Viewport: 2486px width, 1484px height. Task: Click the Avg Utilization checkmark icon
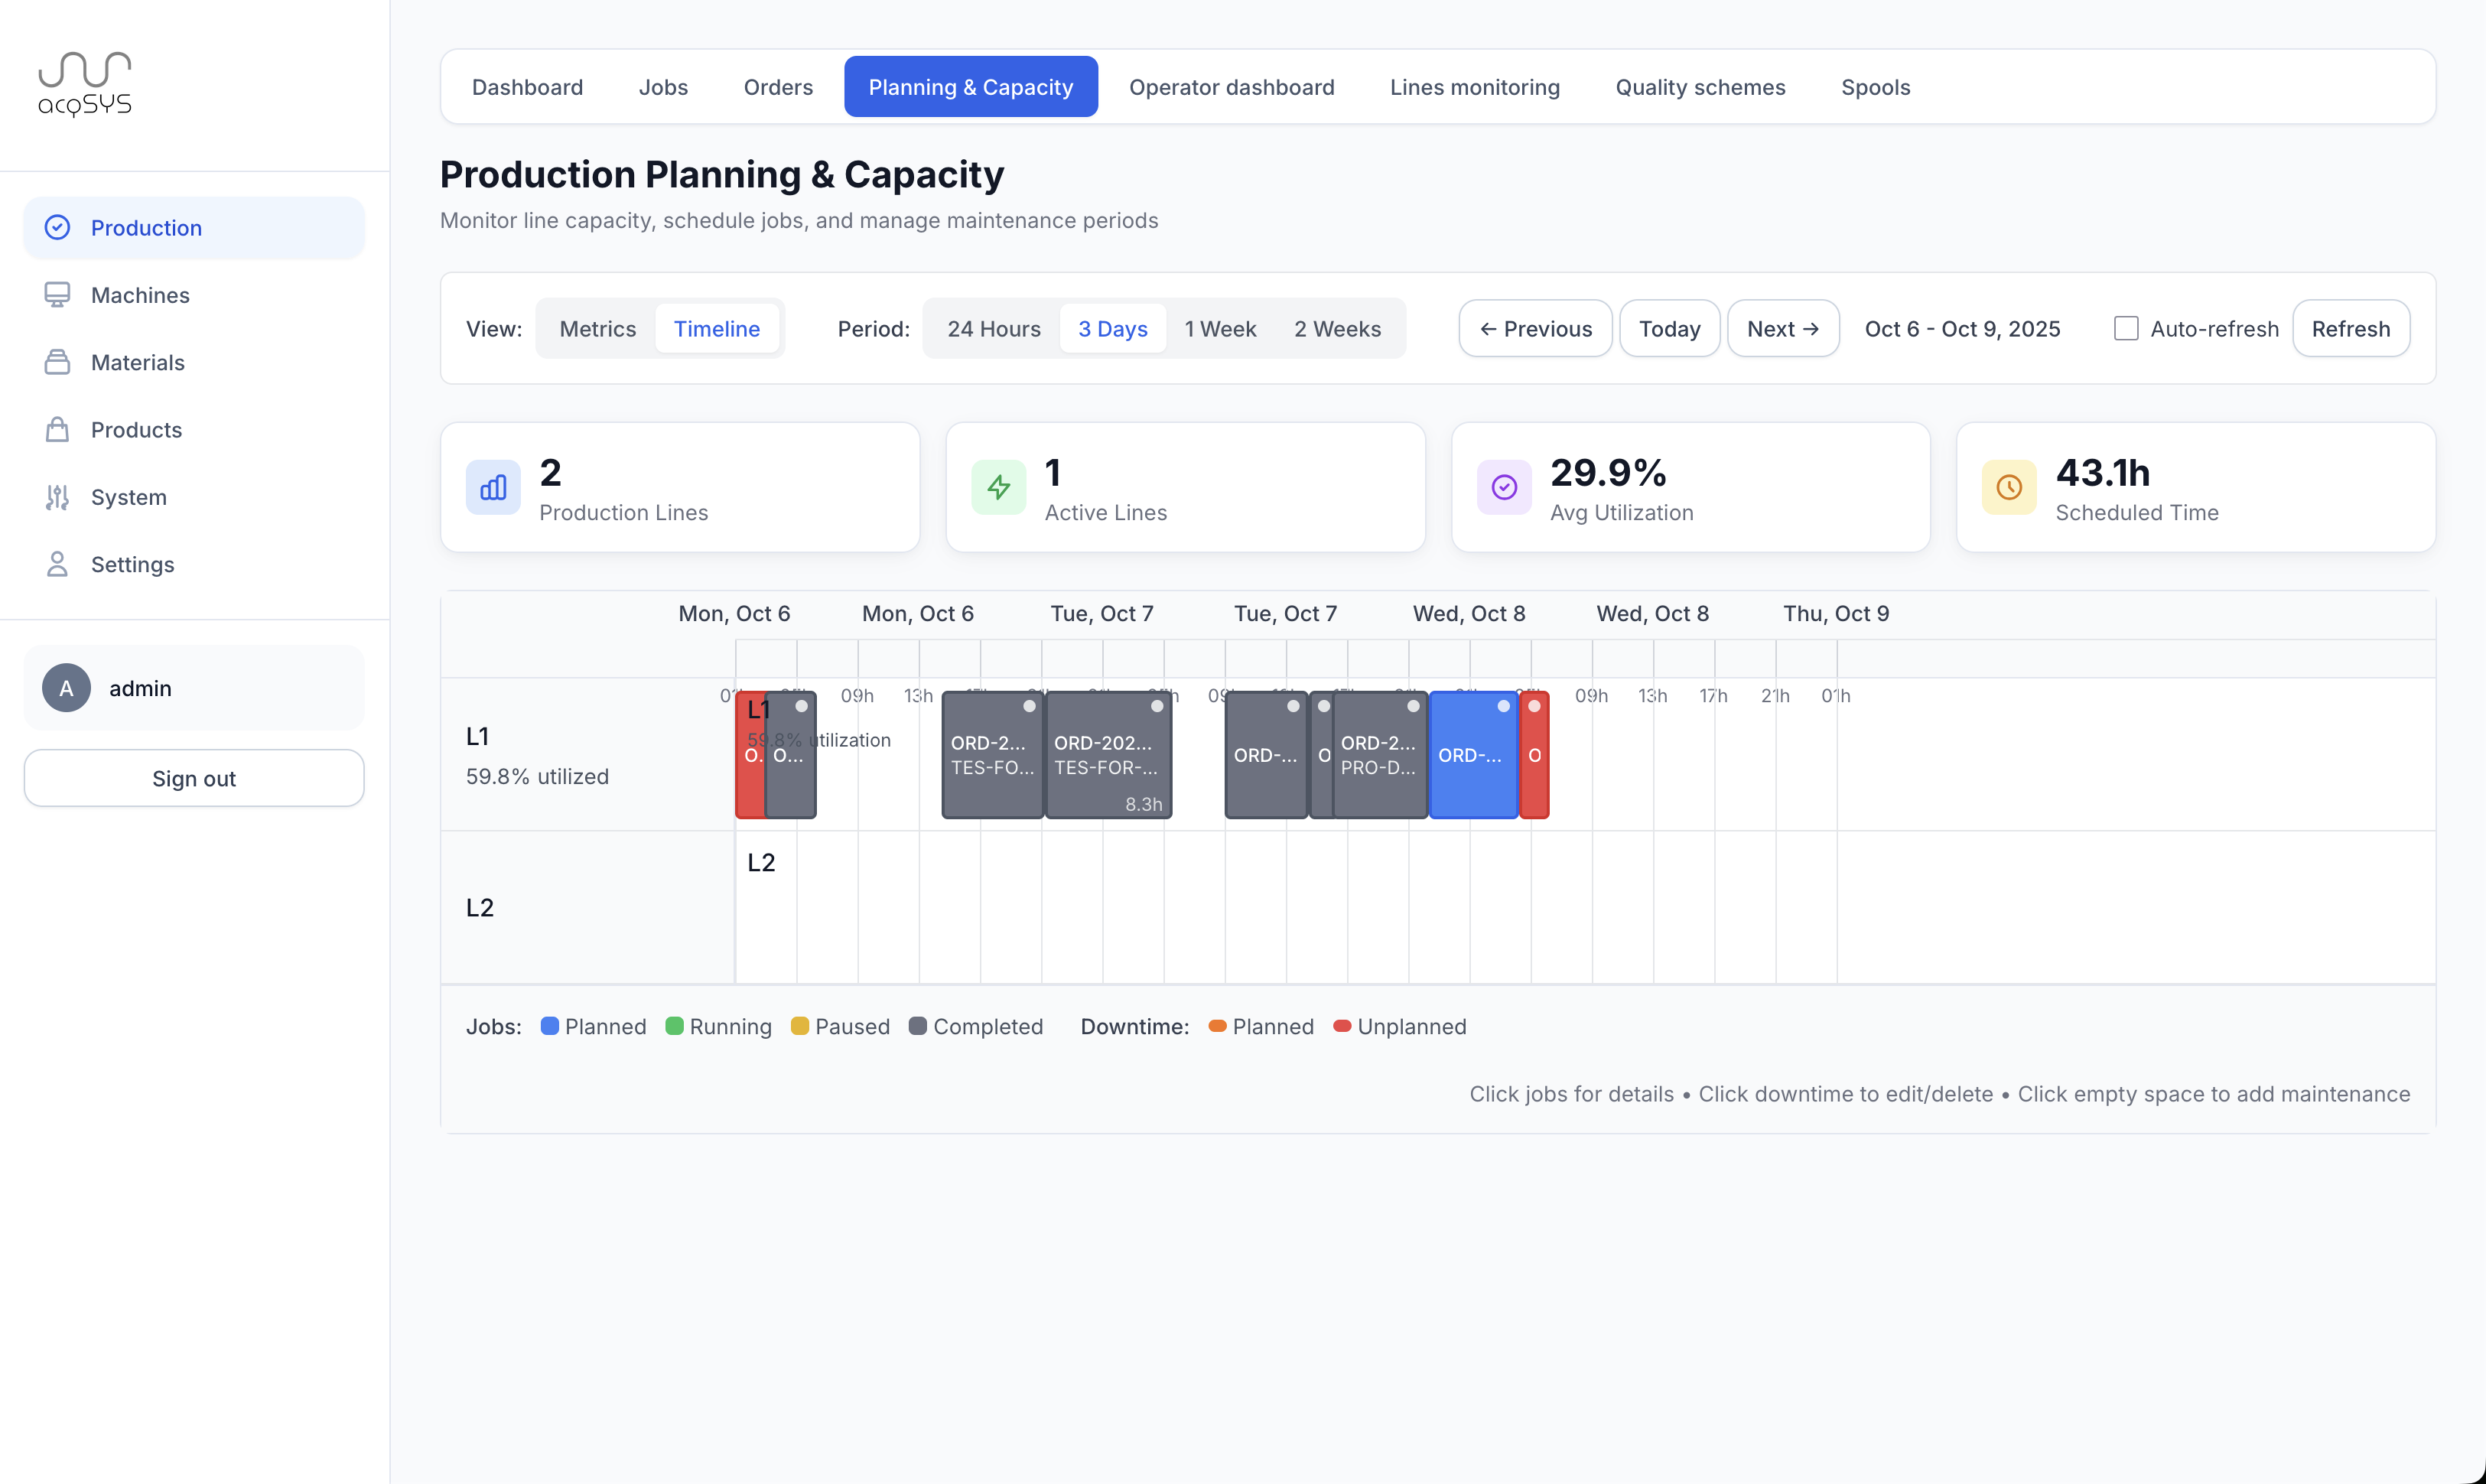[1503, 487]
